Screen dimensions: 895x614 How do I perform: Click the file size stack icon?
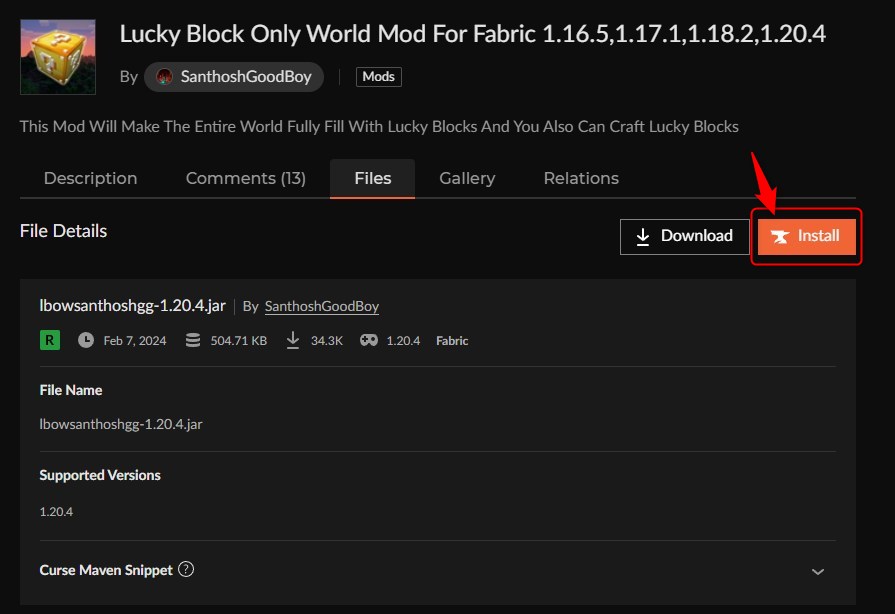click(192, 340)
